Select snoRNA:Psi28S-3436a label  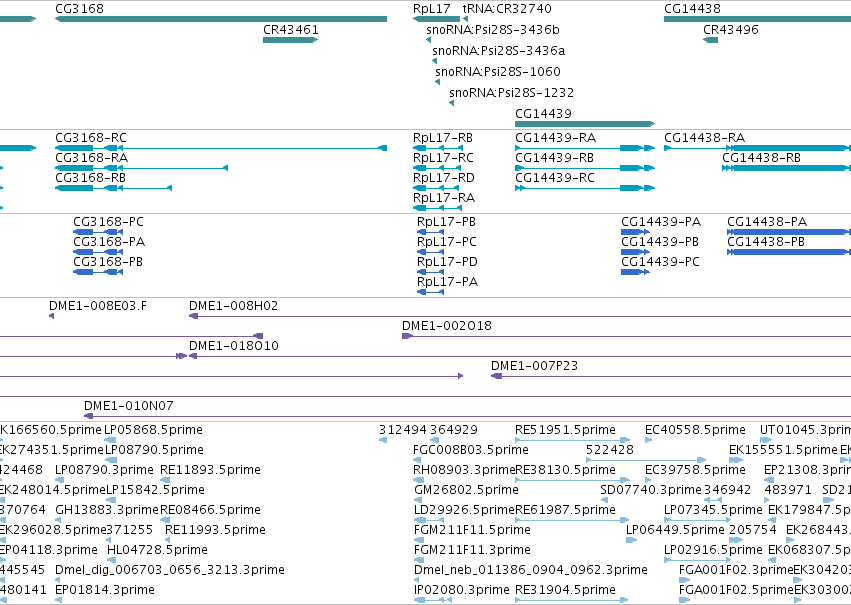pos(498,51)
